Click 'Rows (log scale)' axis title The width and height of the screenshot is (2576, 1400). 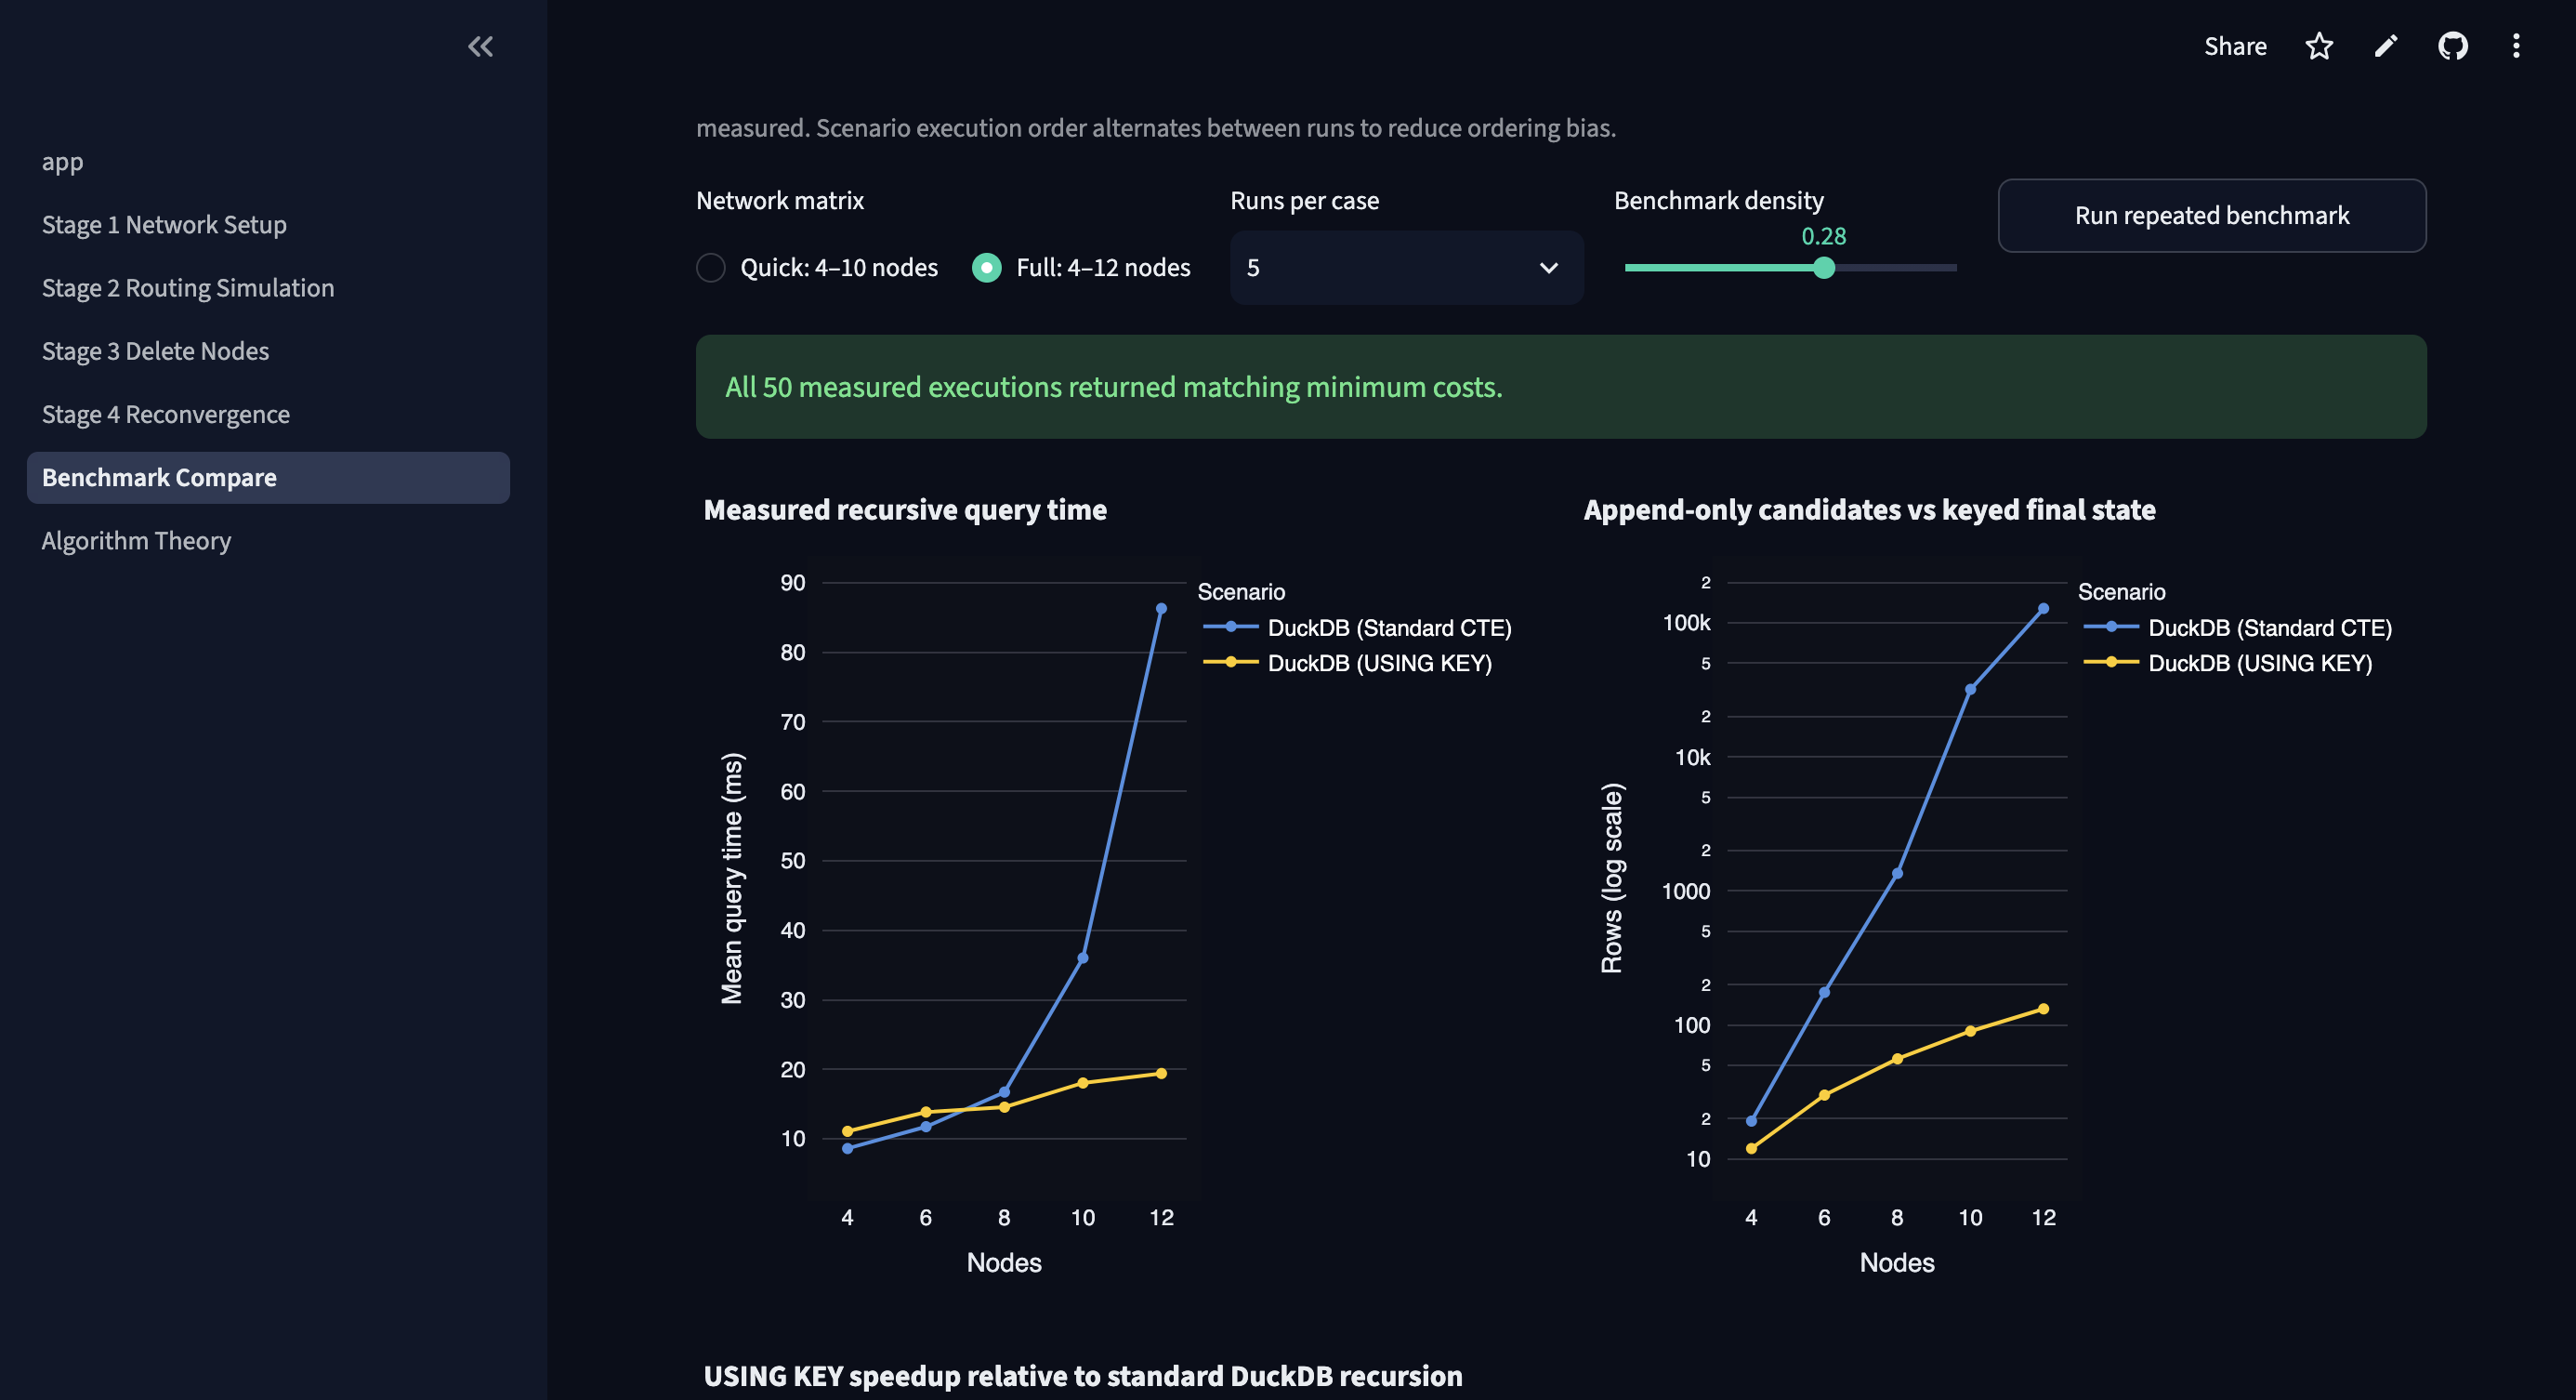coord(1611,878)
